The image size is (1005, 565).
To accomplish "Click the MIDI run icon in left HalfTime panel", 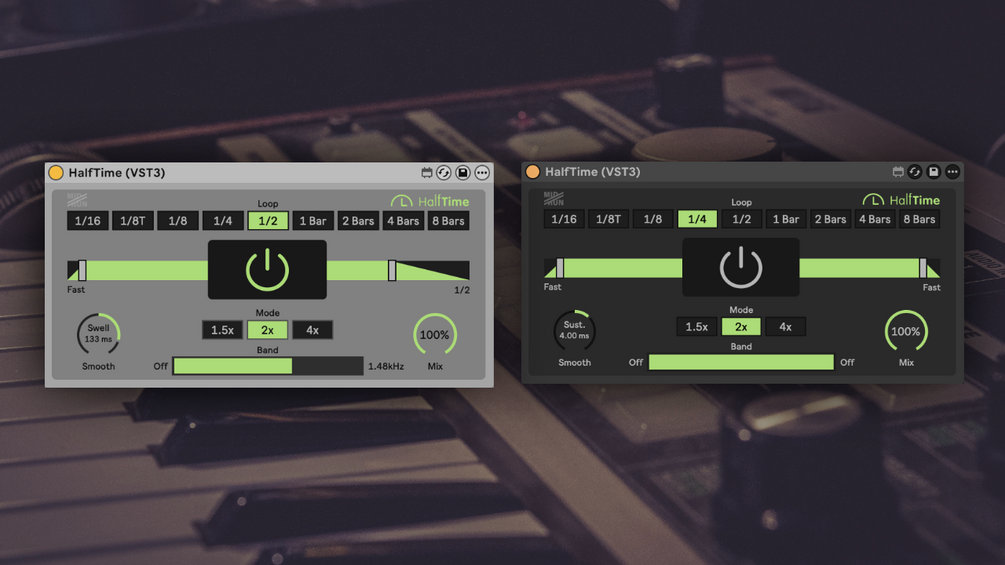I will 77,200.
